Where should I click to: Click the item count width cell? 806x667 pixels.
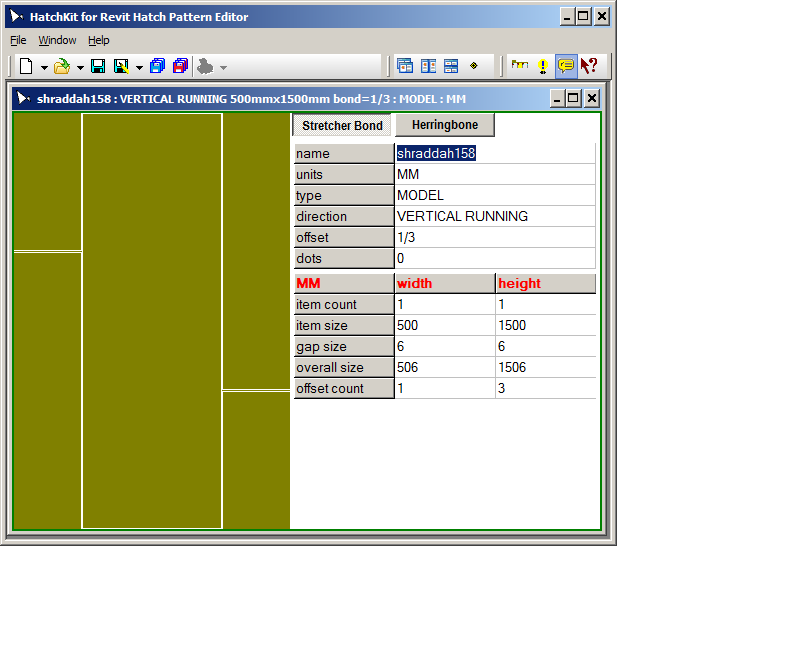[x=445, y=304]
